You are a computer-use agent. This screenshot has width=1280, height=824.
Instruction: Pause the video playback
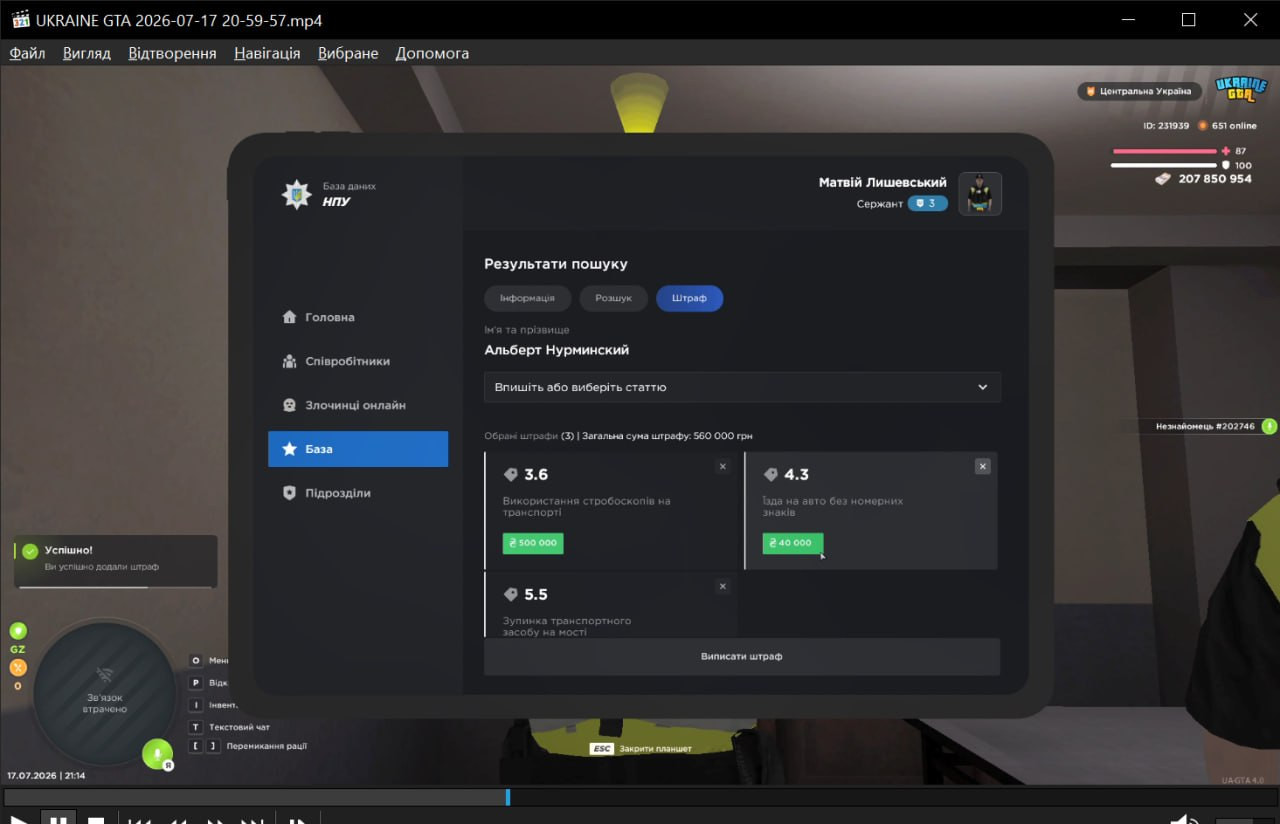pyautogui.click(x=58, y=819)
